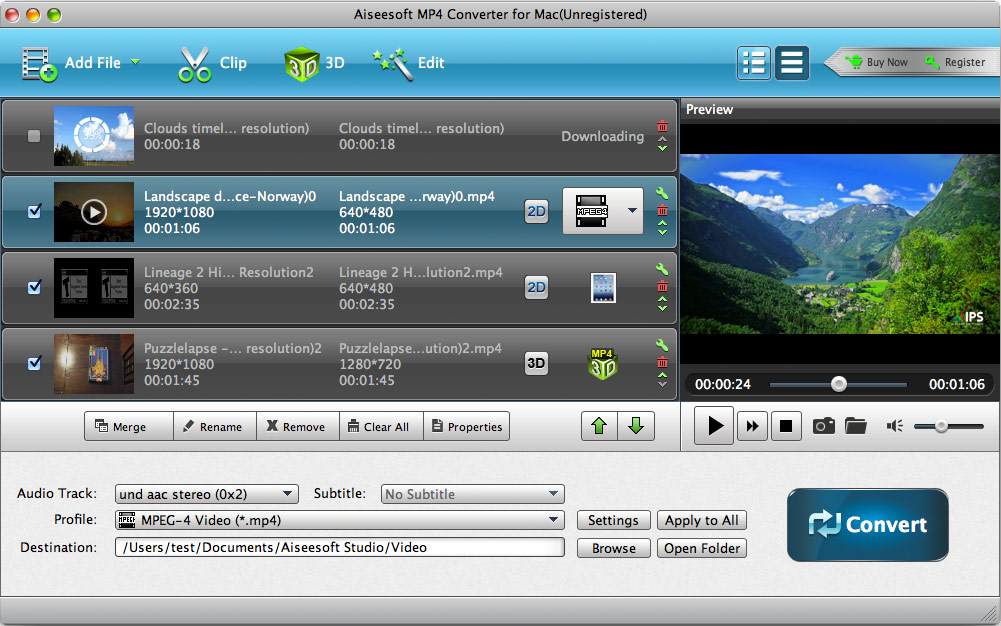The width and height of the screenshot is (1001, 626).
Task: Delete the Clouds timelapse row via trash icon
Action: click(x=663, y=126)
